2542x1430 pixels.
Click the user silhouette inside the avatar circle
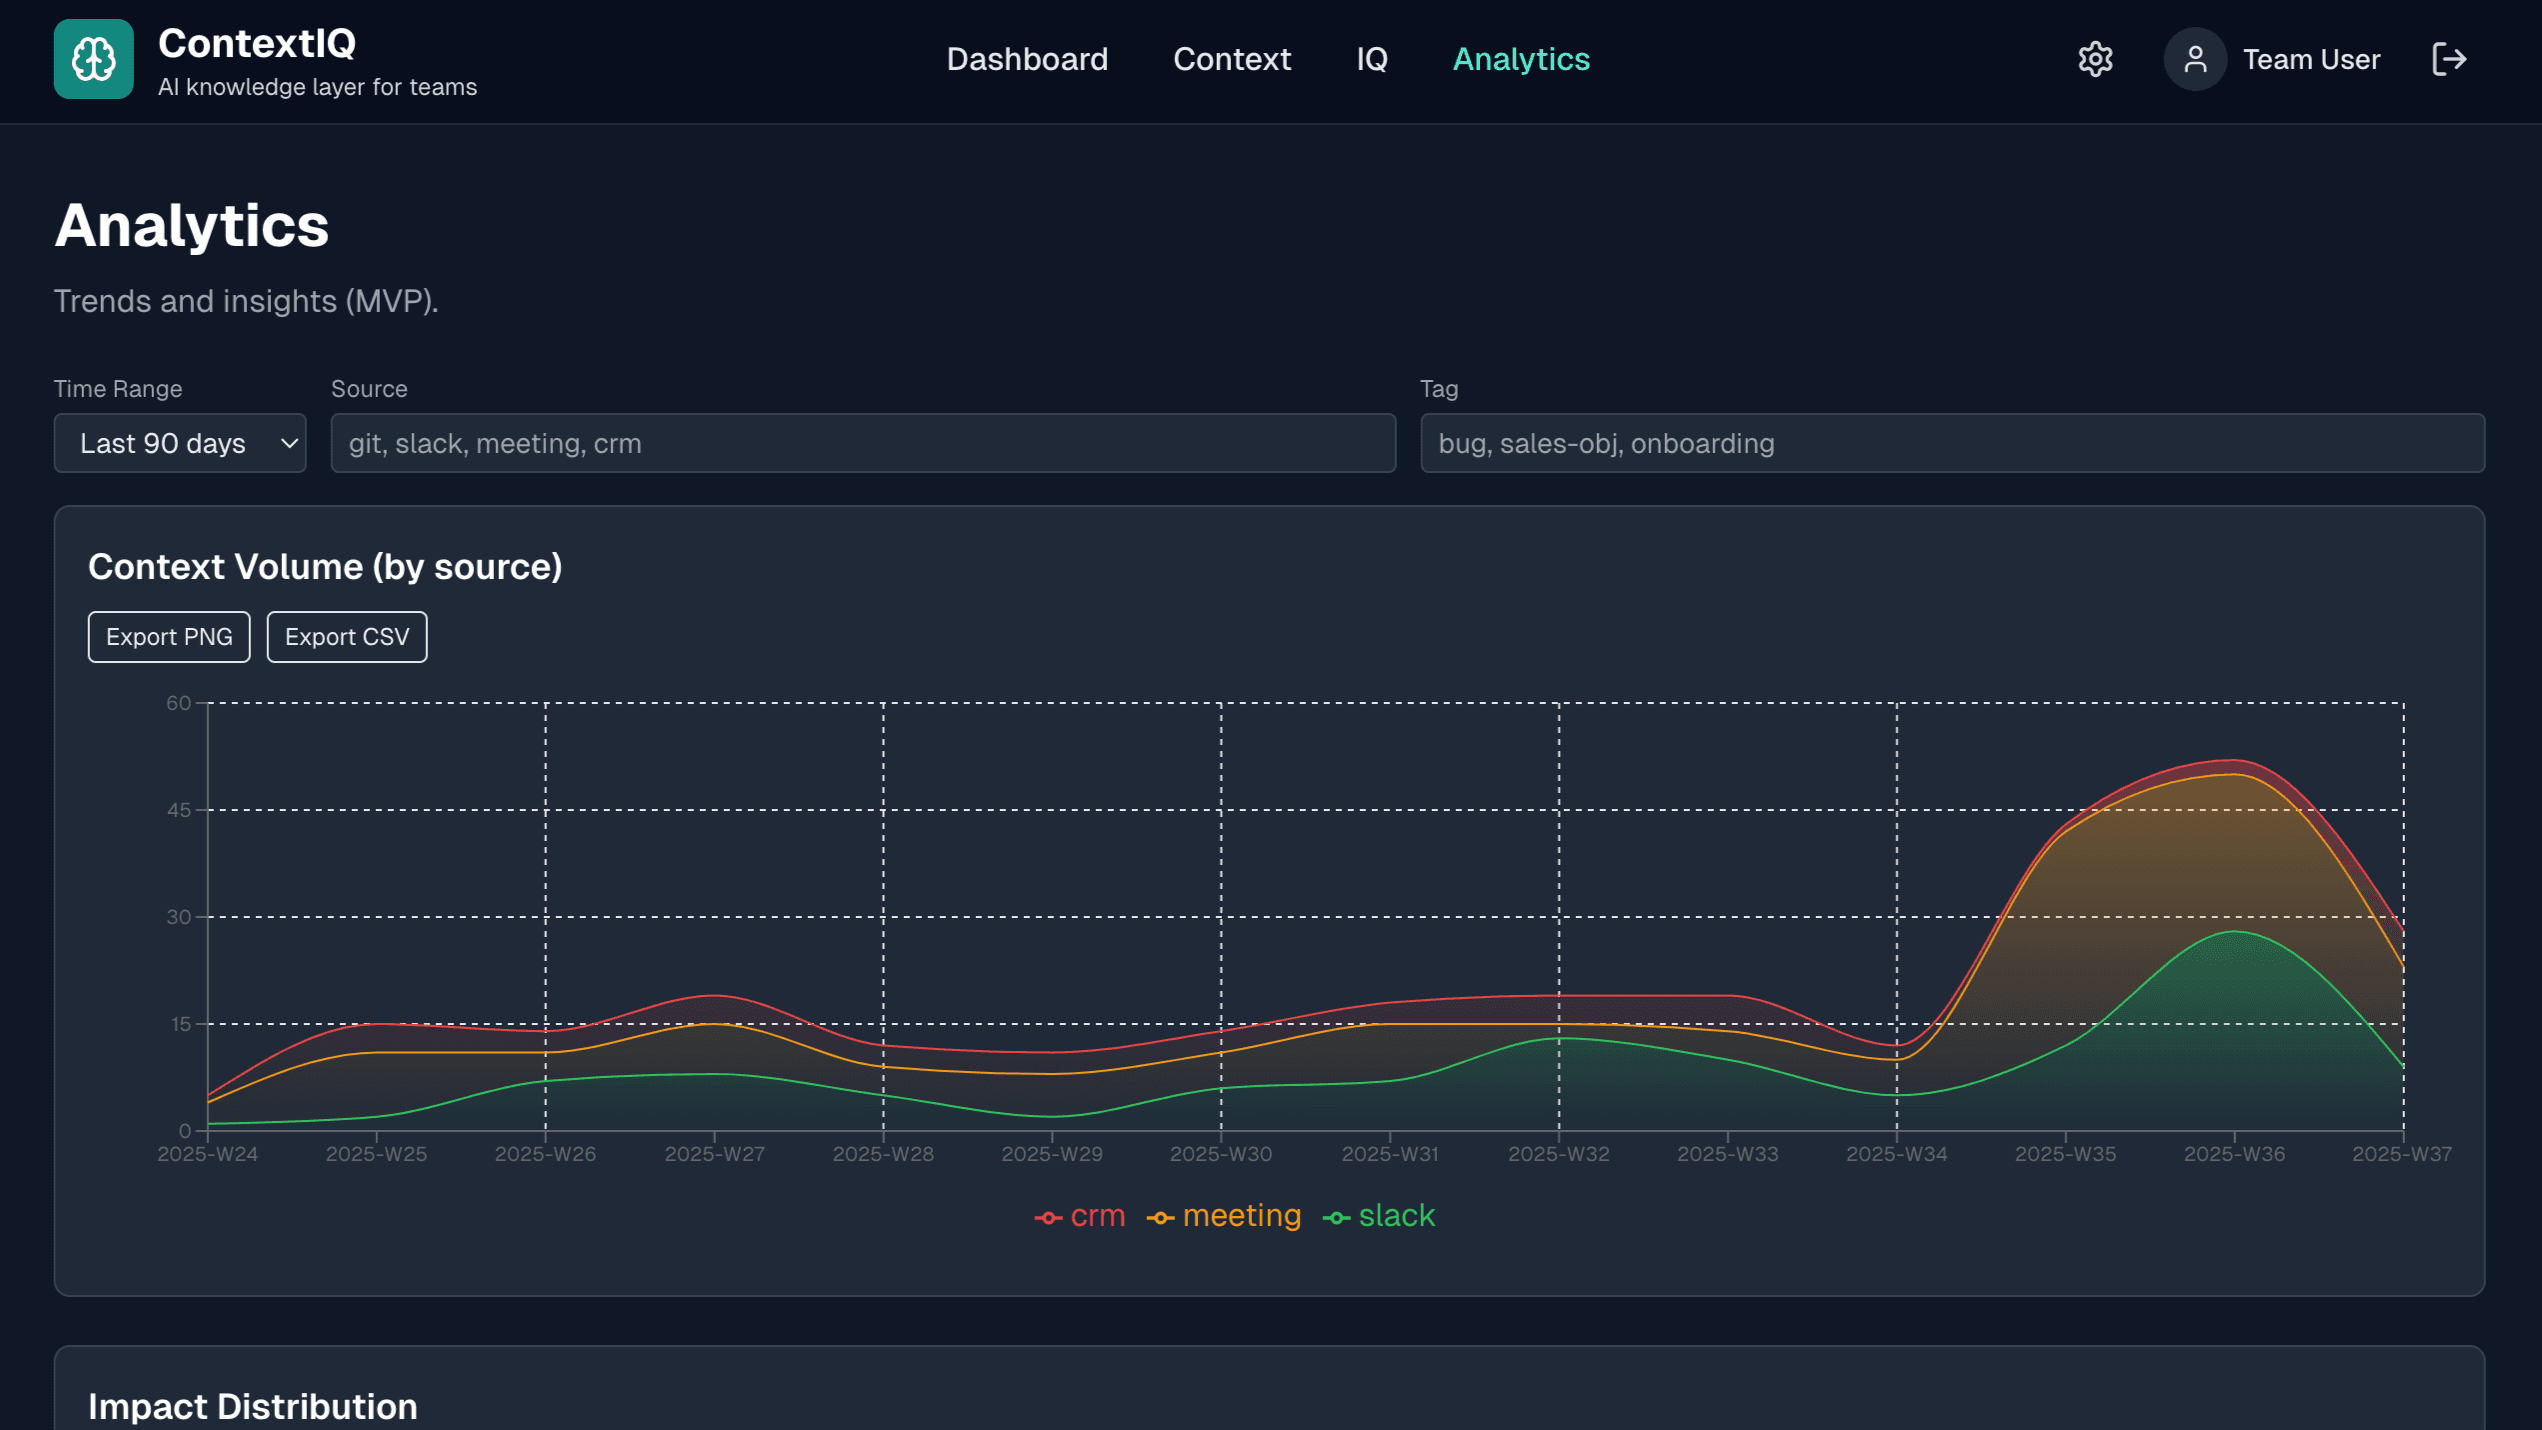tap(2196, 59)
